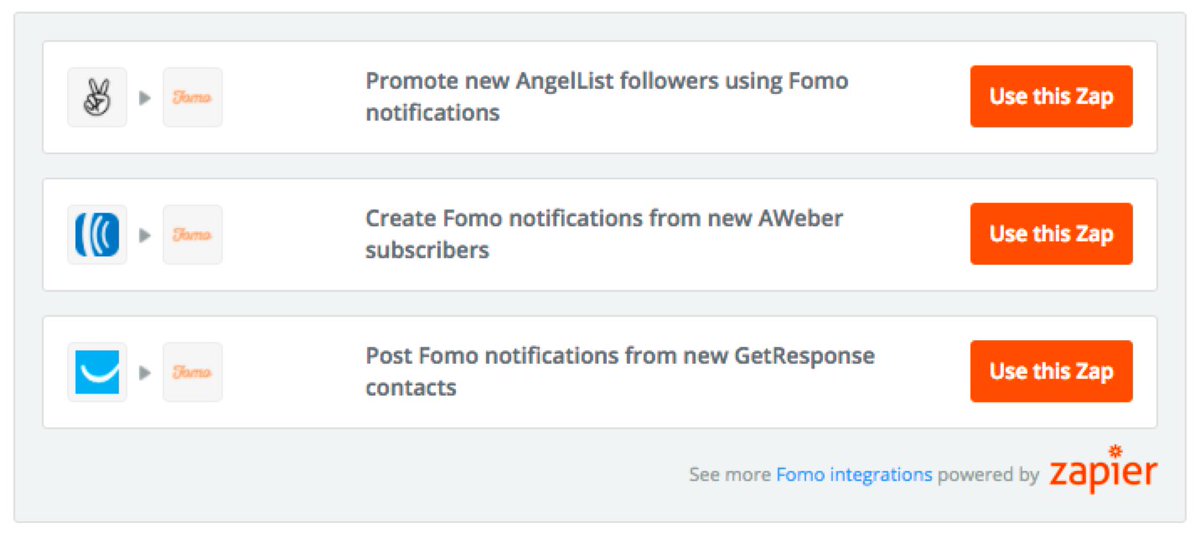Click the GetResponse smile envelope icon
Screen dimensions: 1200x533
97,372
